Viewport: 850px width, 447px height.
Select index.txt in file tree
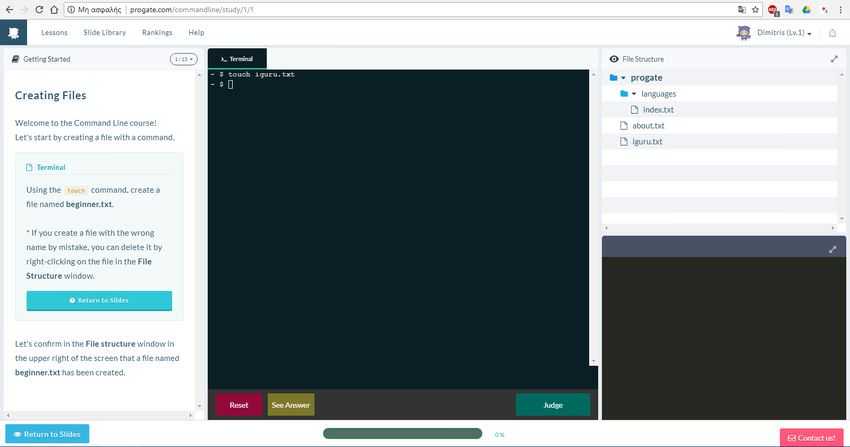658,109
